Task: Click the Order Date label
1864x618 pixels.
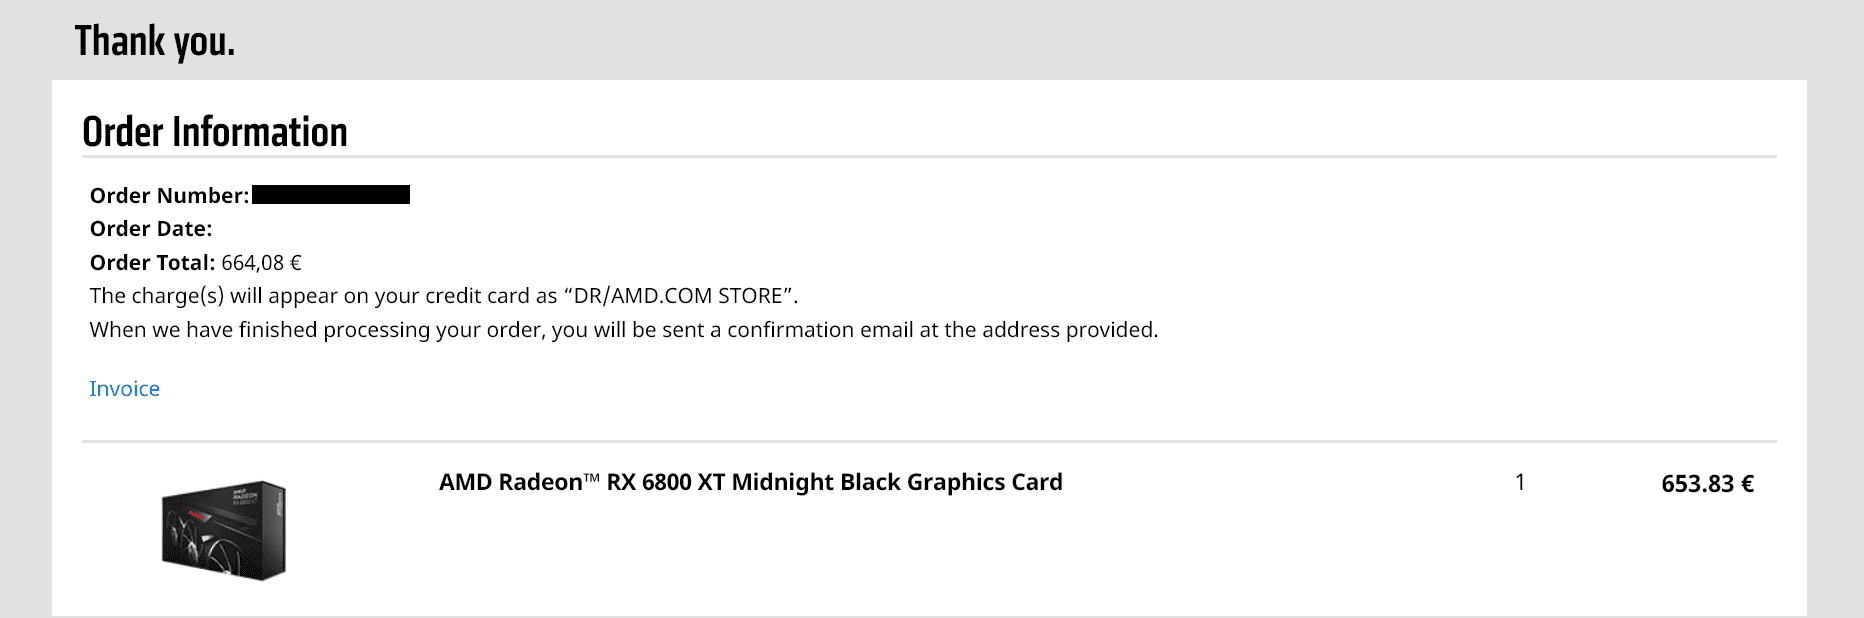Action: (151, 229)
